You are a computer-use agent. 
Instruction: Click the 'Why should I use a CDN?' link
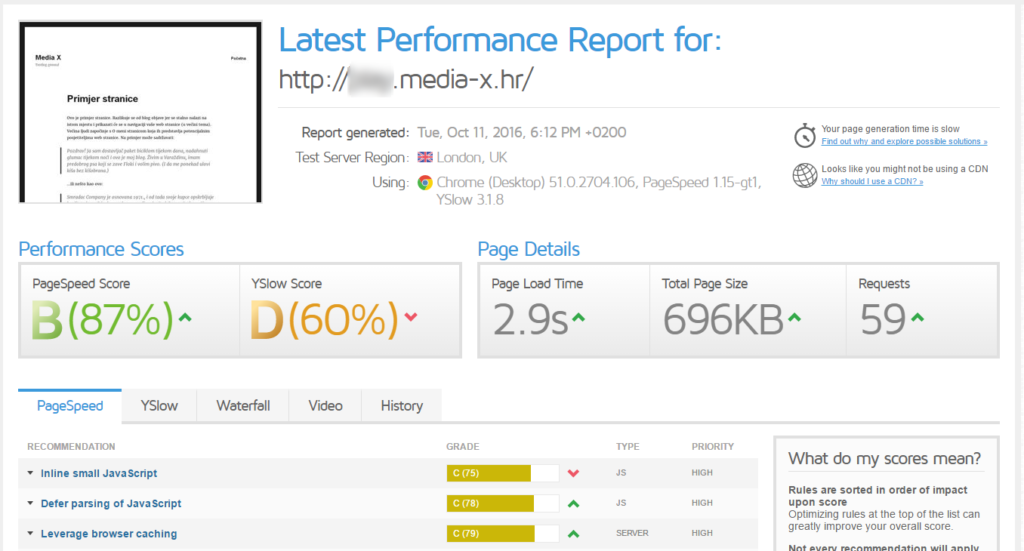(x=872, y=181)
